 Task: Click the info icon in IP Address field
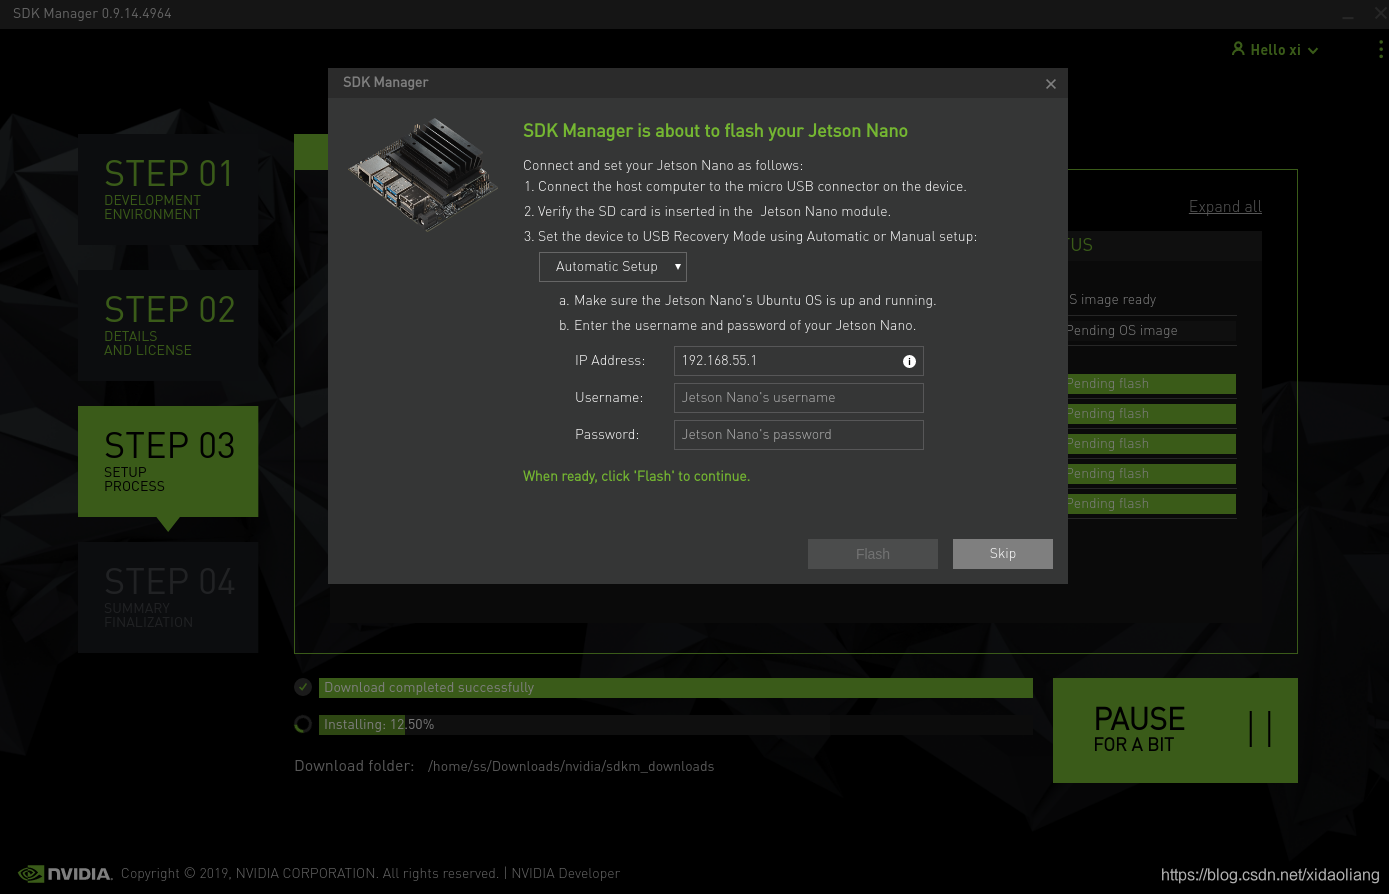(x=909, y=361)
